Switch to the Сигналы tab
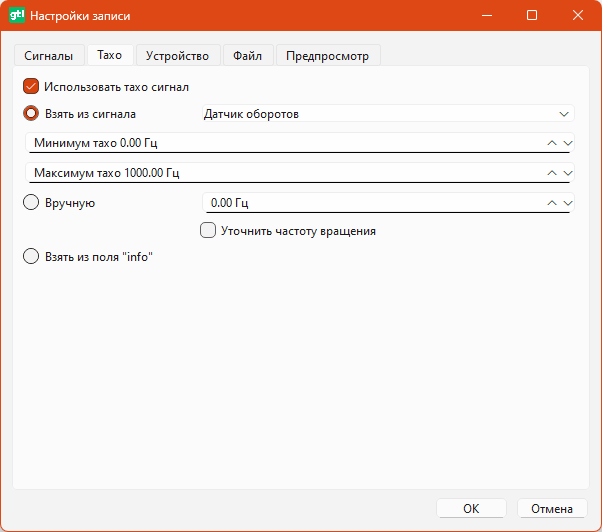Viewport: 602px width, 532px height. [x=49, y=56]
